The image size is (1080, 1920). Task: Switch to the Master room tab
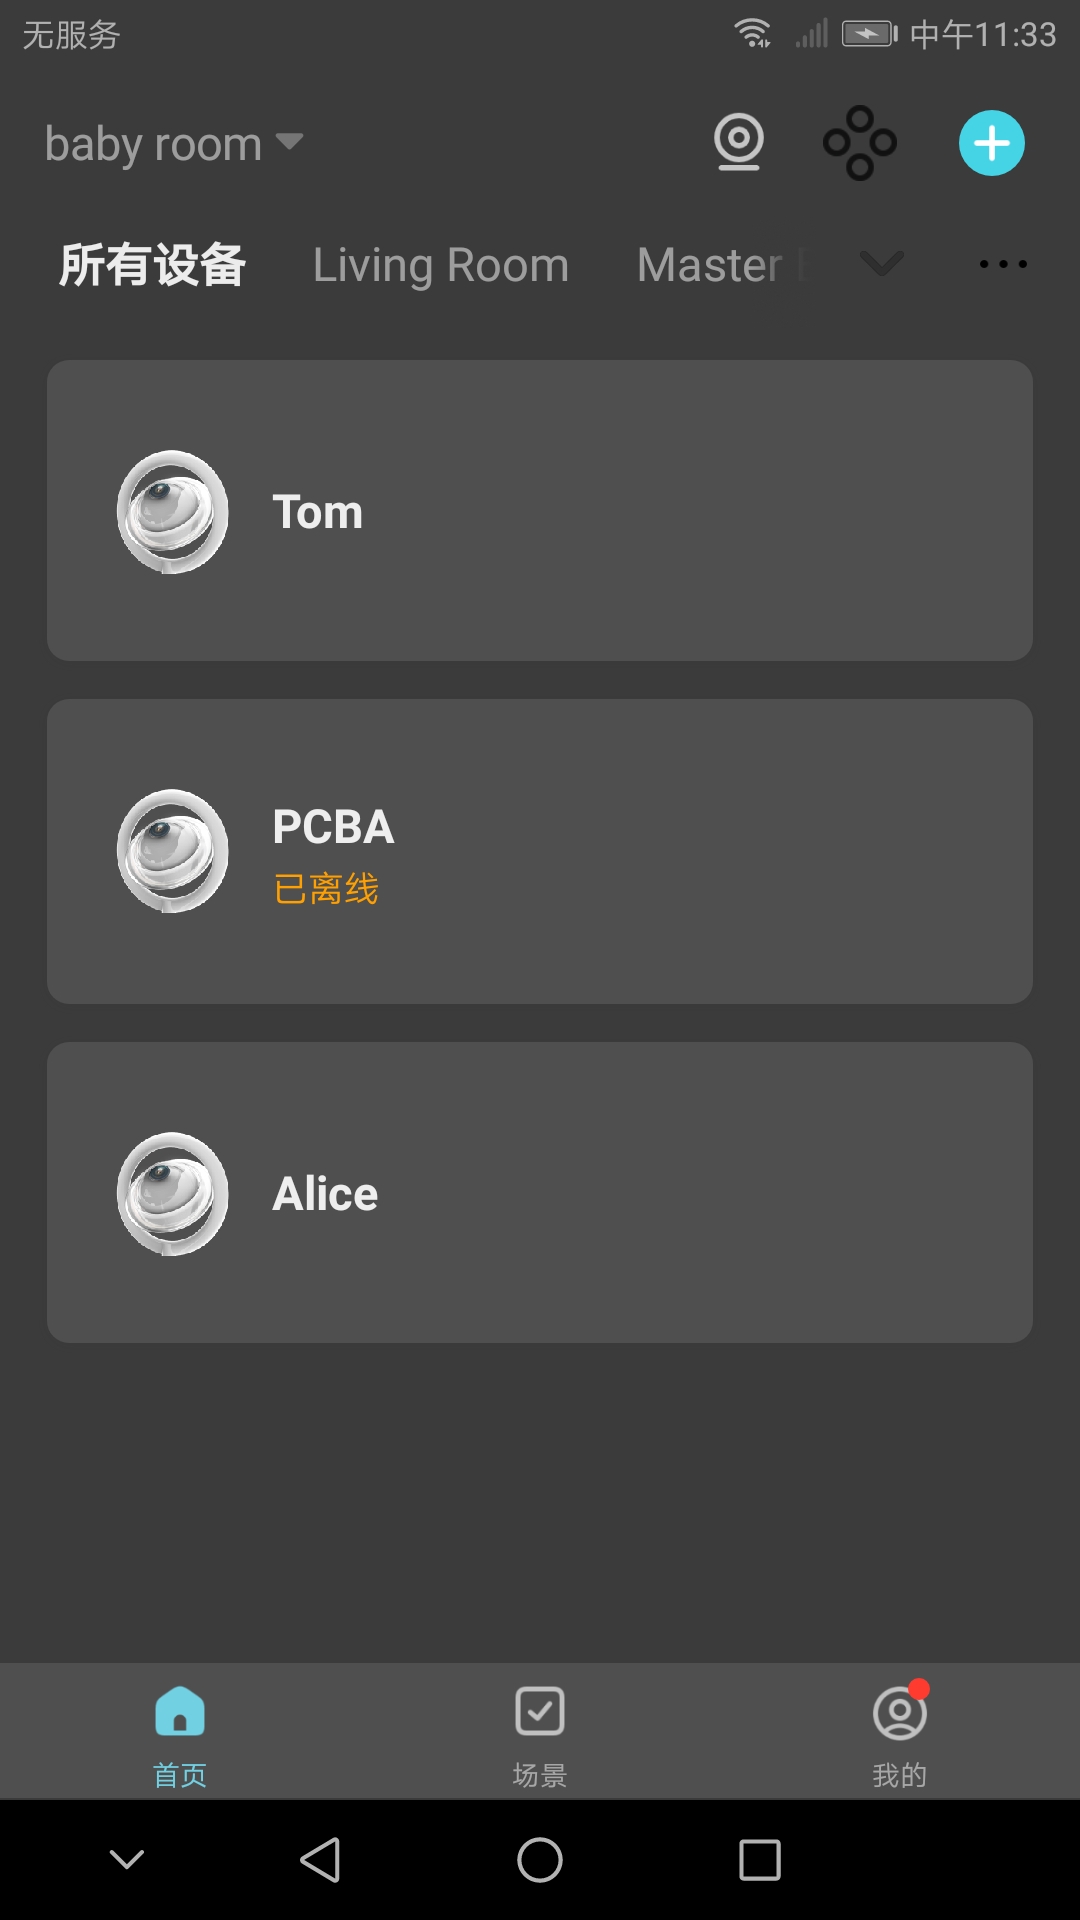[712, 265]
